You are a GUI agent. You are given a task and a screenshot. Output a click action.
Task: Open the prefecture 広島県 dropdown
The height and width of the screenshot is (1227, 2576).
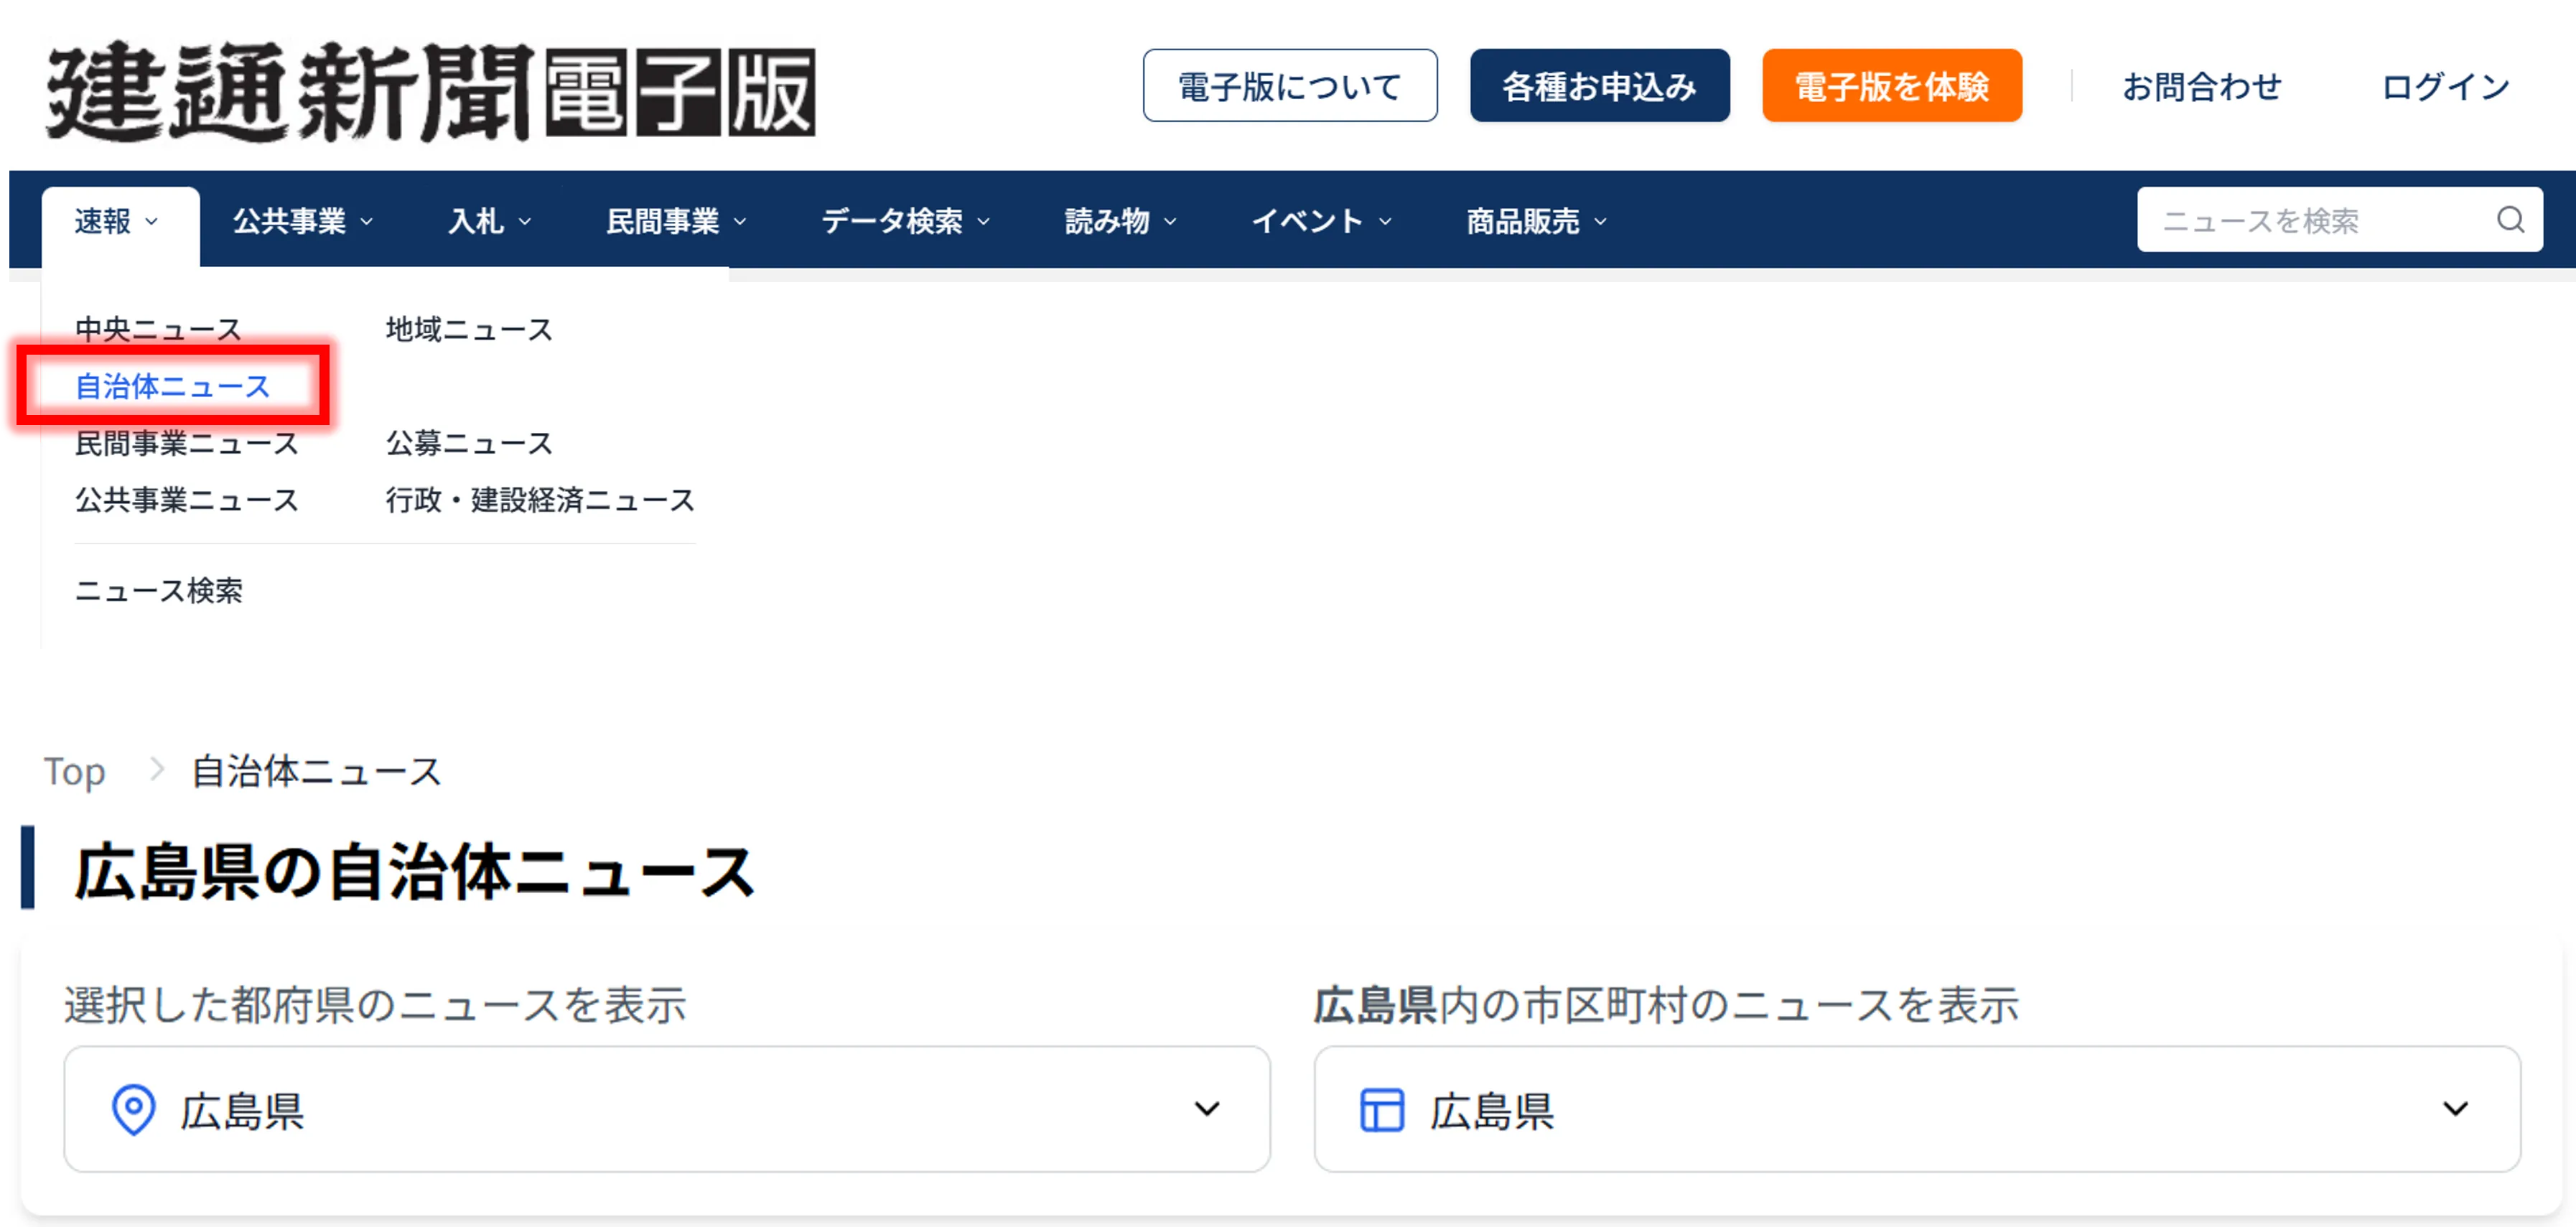click(x=667, y=1109)
